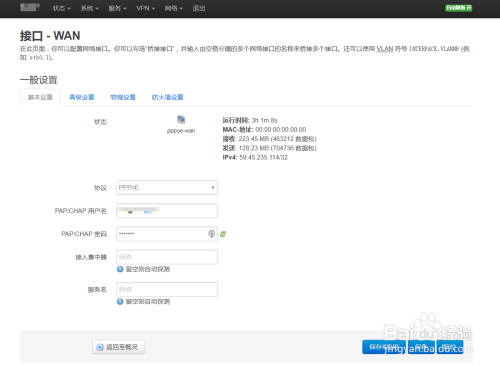Click the 发送 128.23 MB statistic
Screen dimensions: 500x366
269,148
